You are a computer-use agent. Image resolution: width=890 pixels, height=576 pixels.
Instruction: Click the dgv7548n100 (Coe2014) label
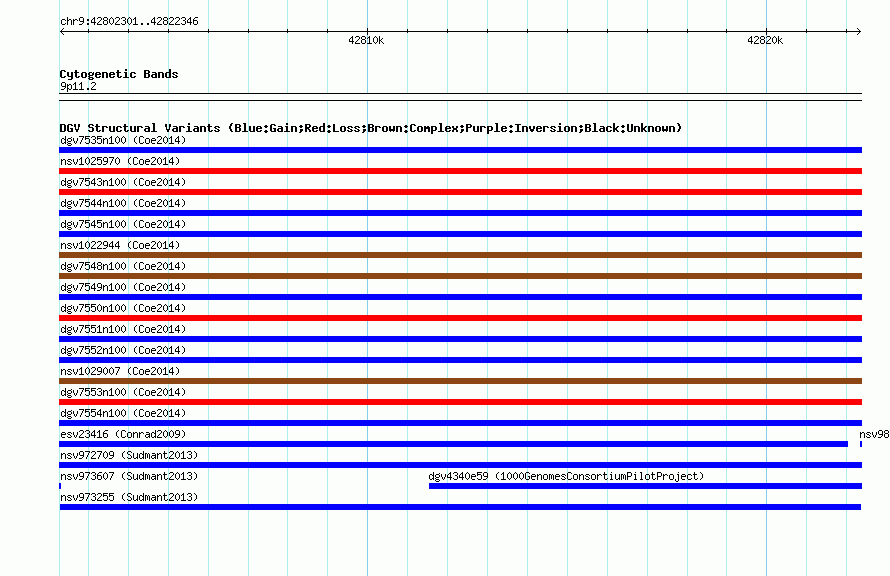pyautogui.click(x=123, y=266)
